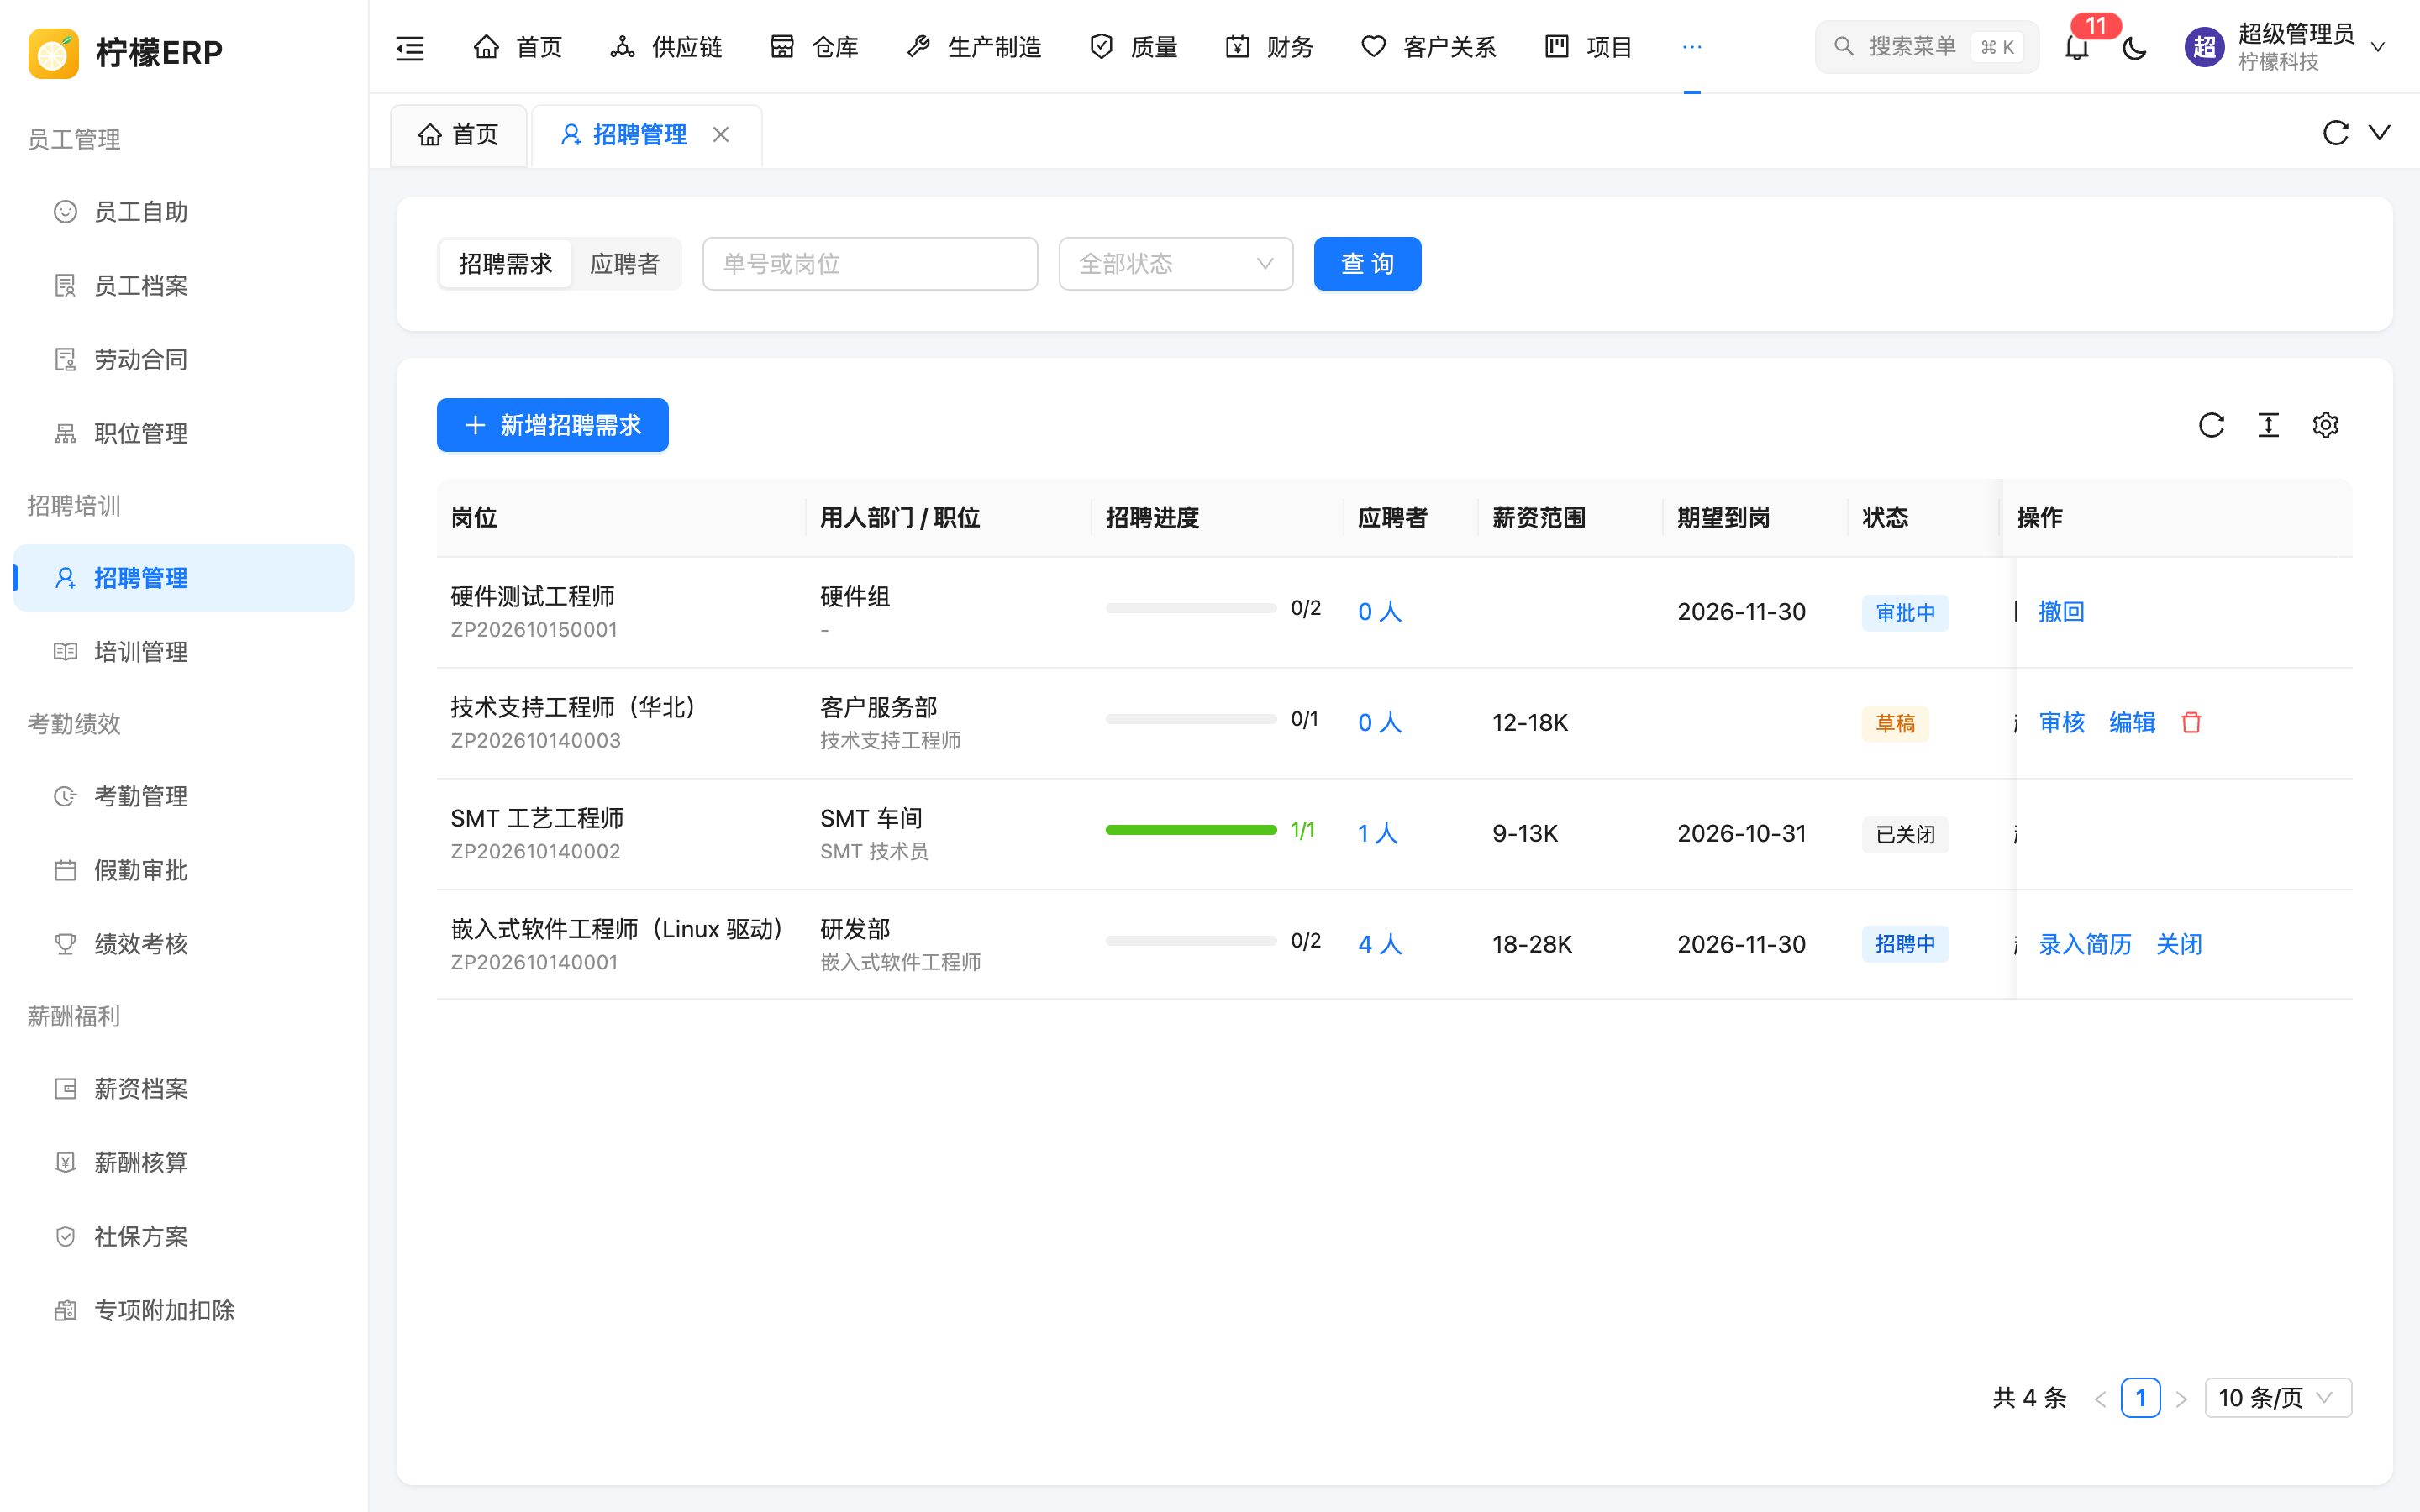Toggle dark mode moon icon
Viewport: 2420px width, 1512px height.
[2134, 47]
